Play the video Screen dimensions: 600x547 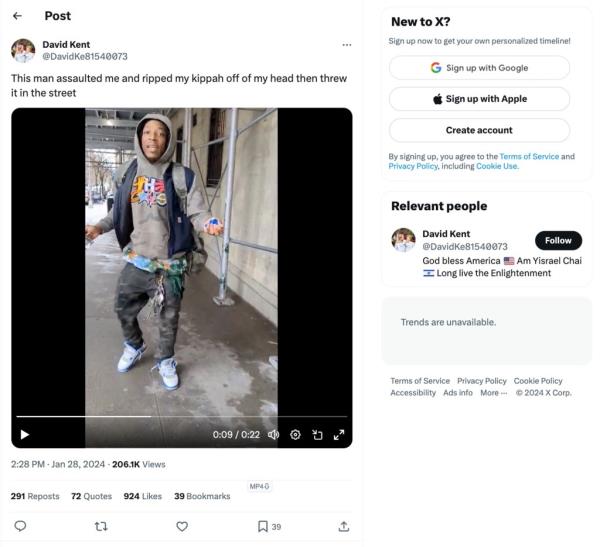25,434
